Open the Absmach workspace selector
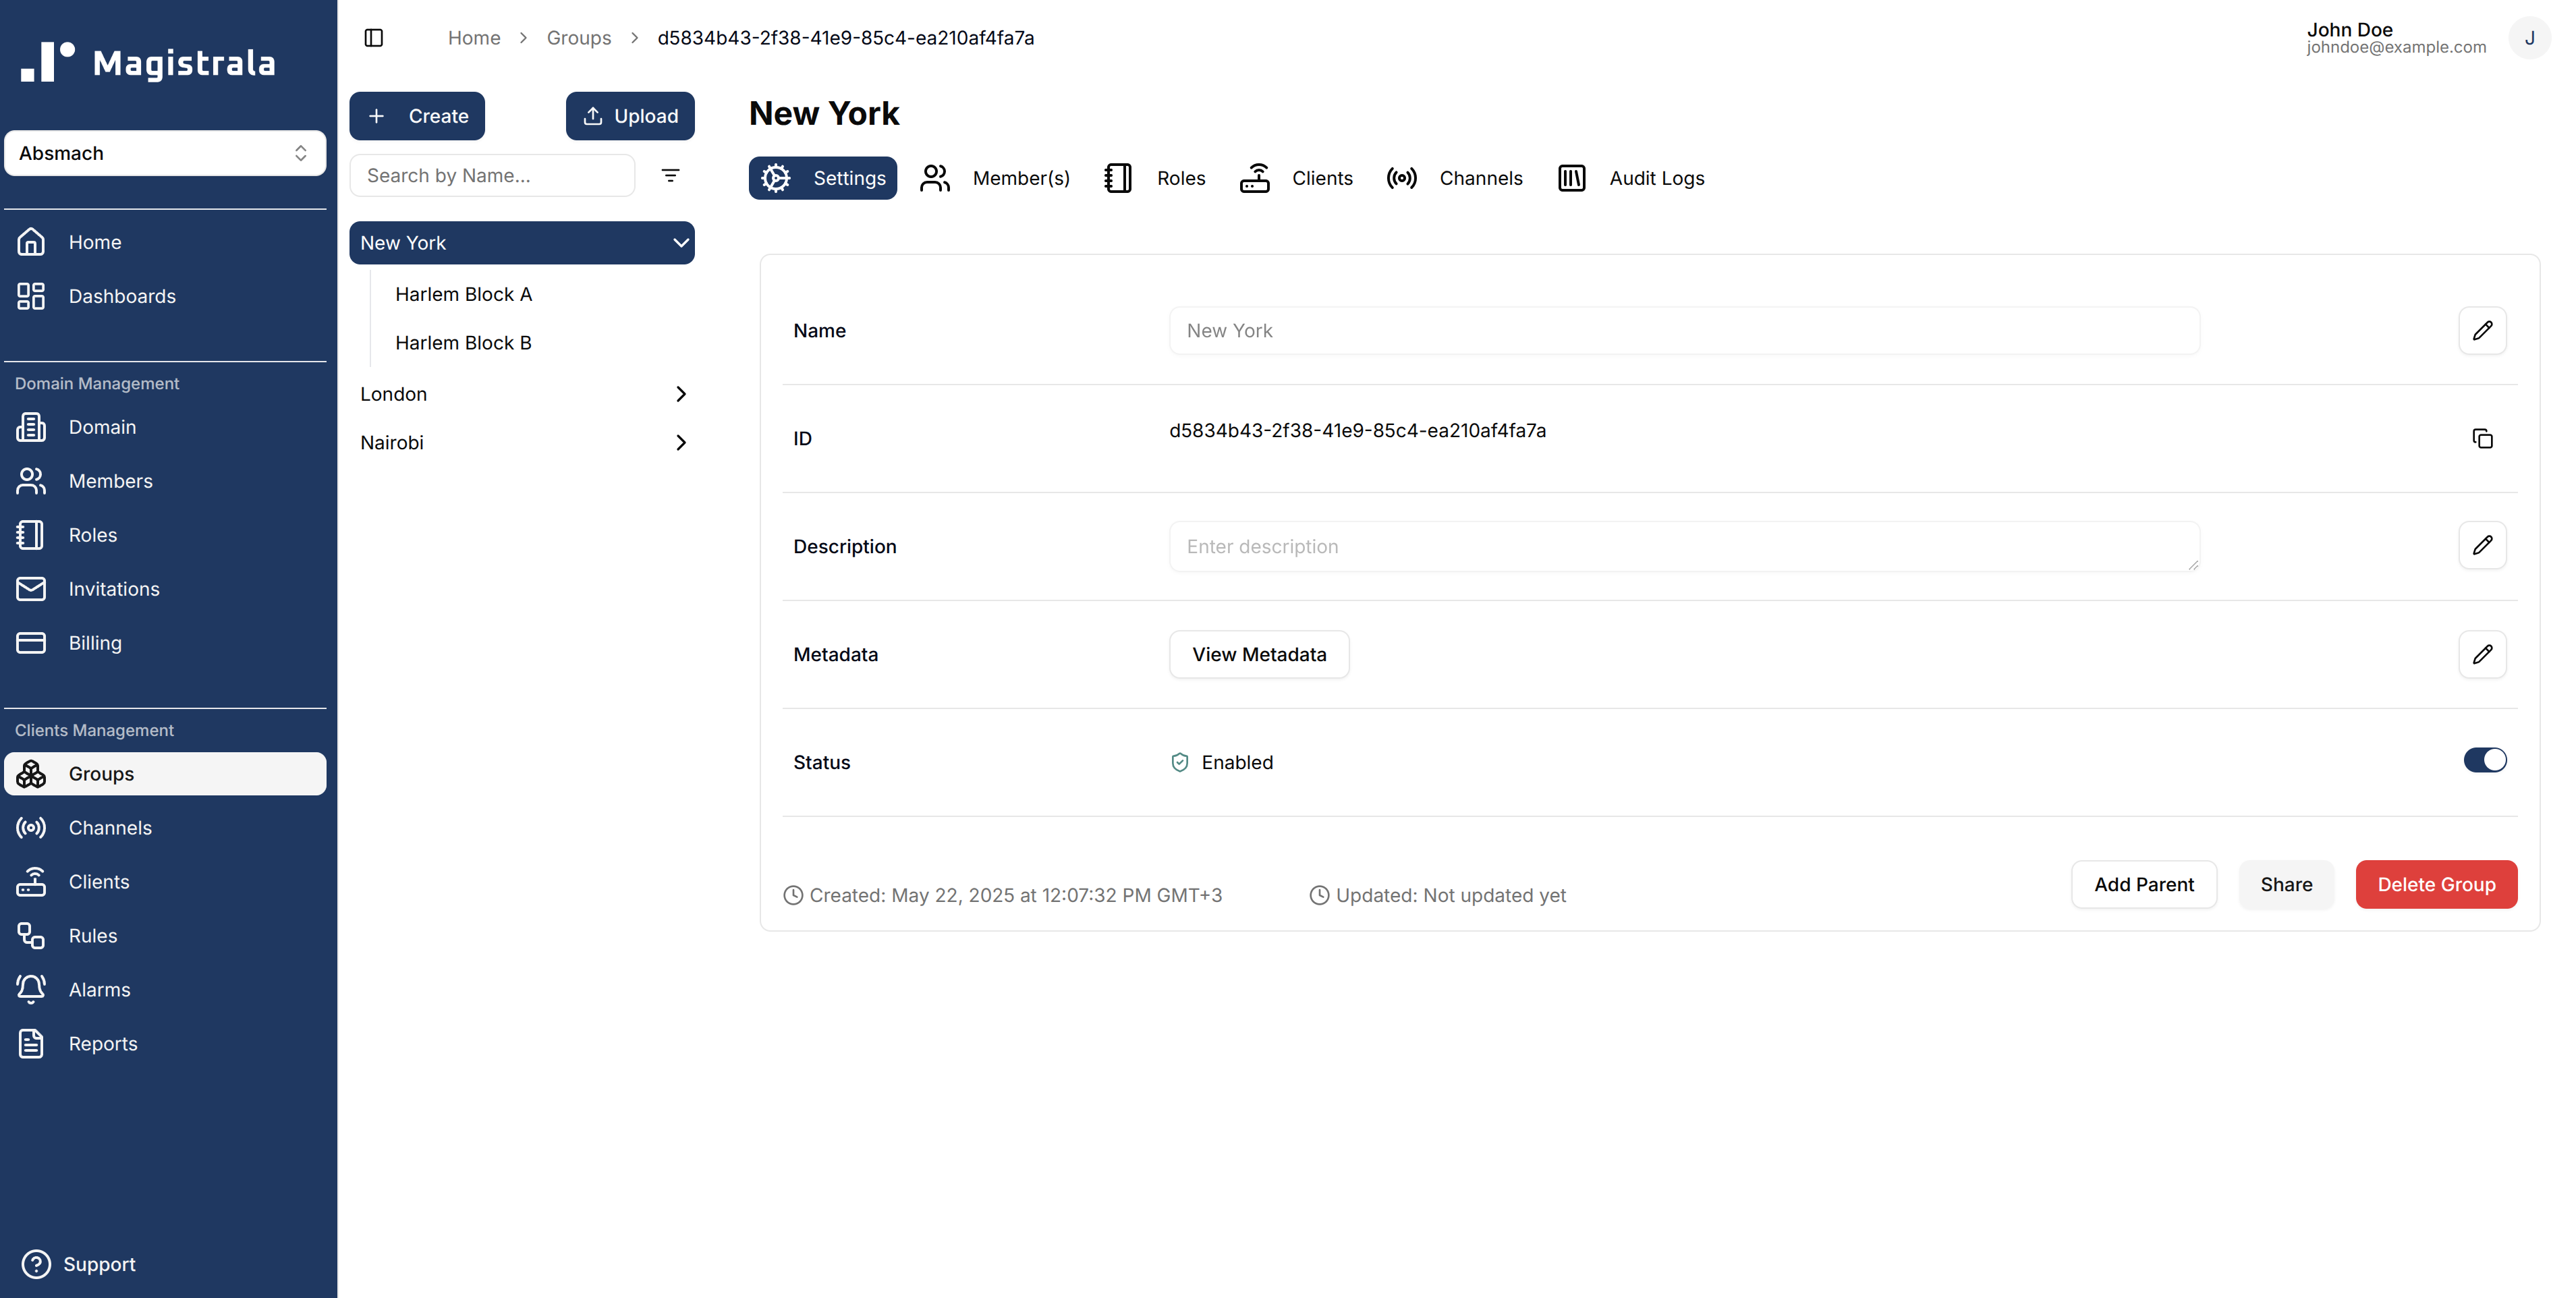The width and height of the screenshot is (2576, 1298). coord(164,152)
